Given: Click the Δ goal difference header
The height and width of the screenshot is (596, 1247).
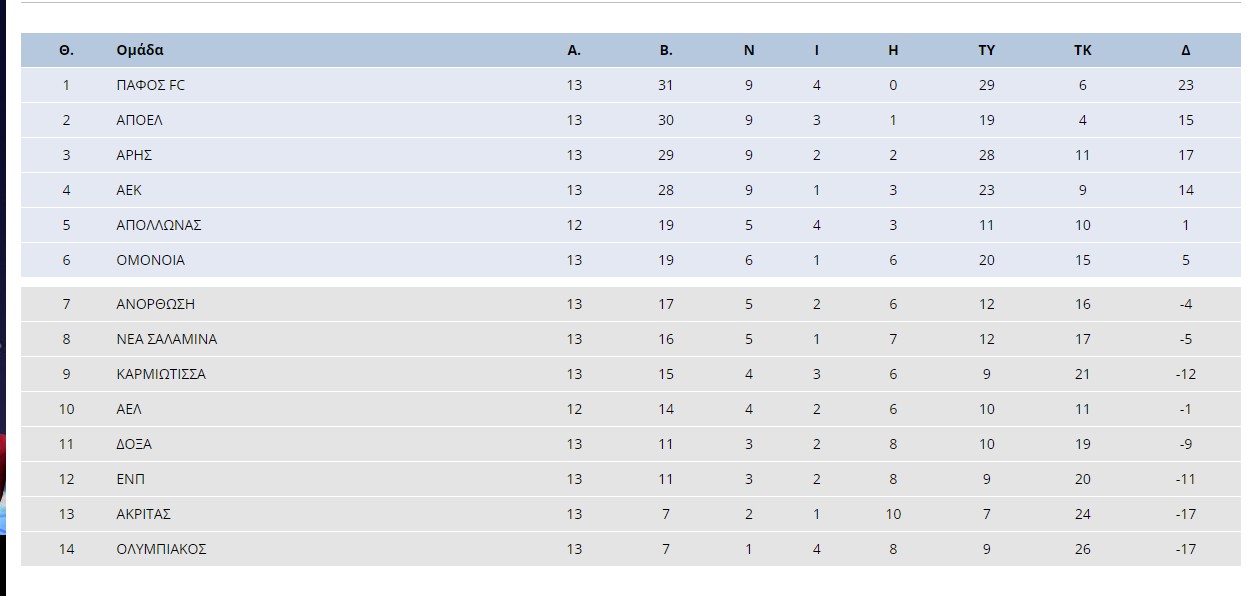Looking at the screenshot, I should [x=1186, y=50].
